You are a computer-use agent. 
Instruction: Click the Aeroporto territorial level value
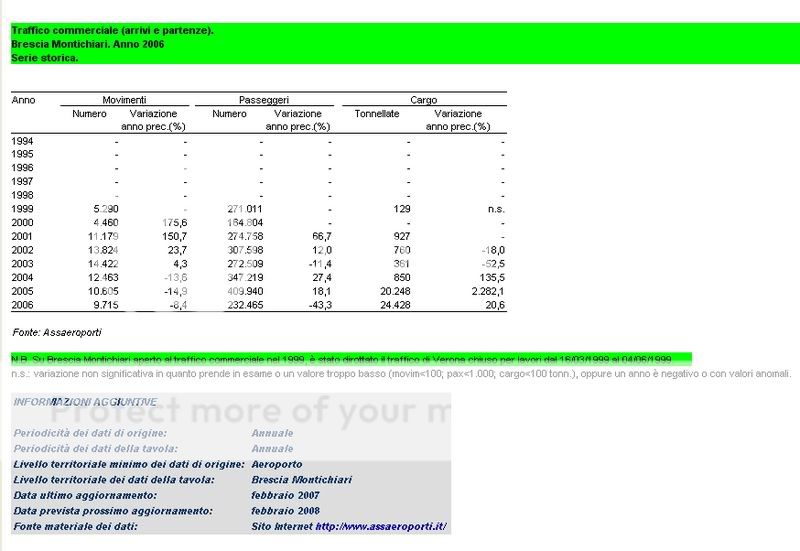(x=277, y=464)
